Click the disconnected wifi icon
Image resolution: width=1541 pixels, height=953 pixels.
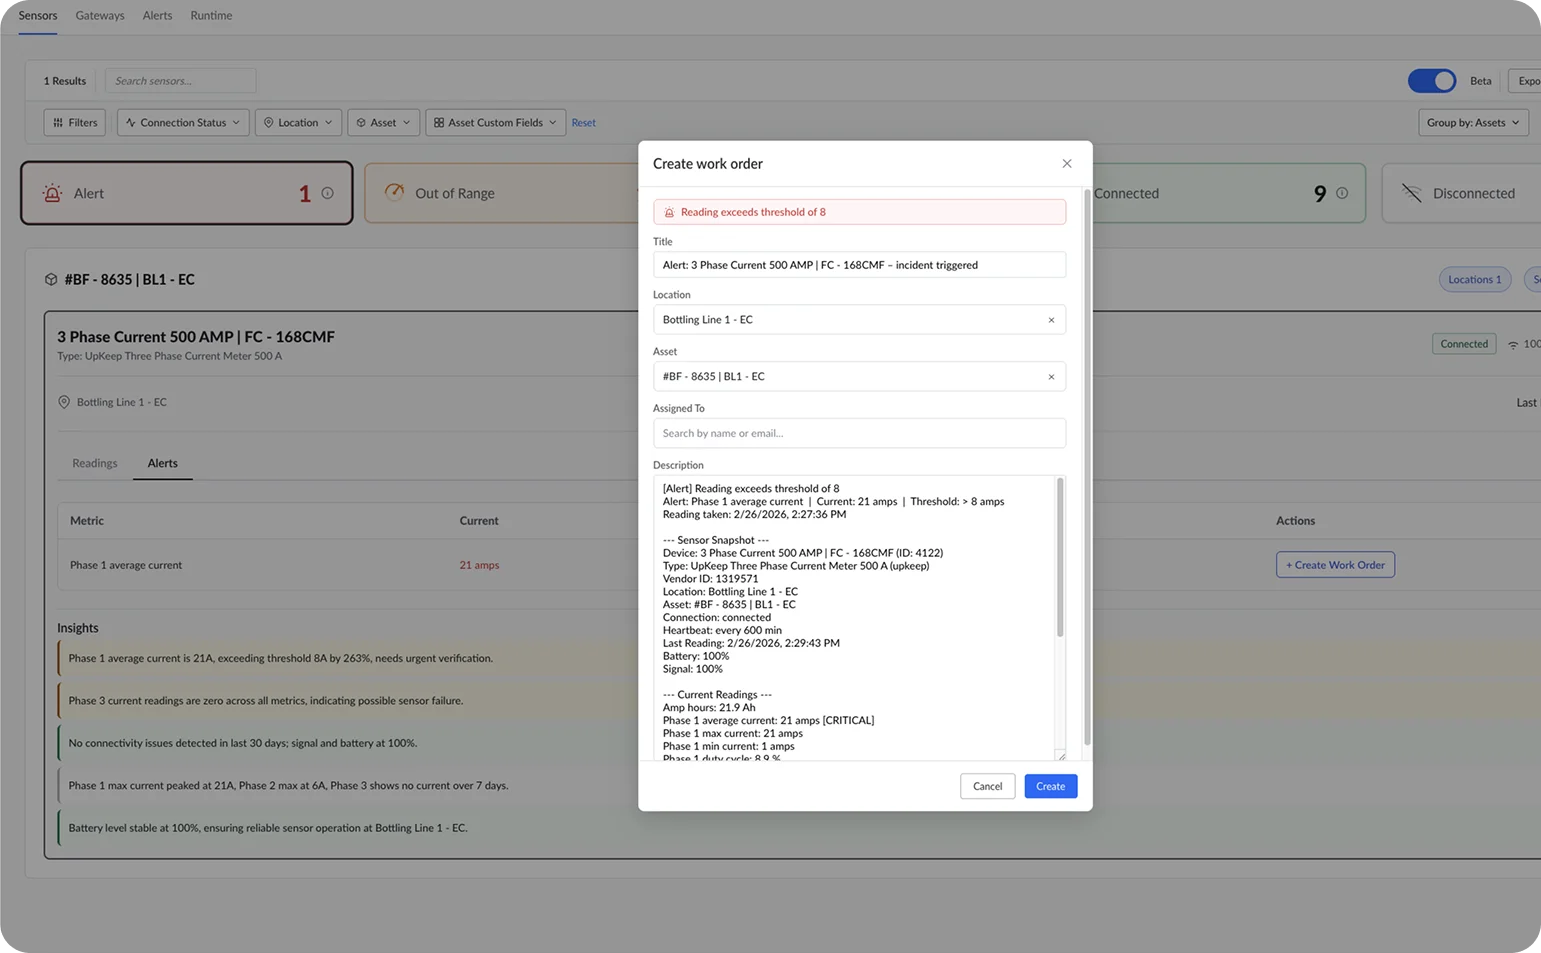[x=1414, y=192]
